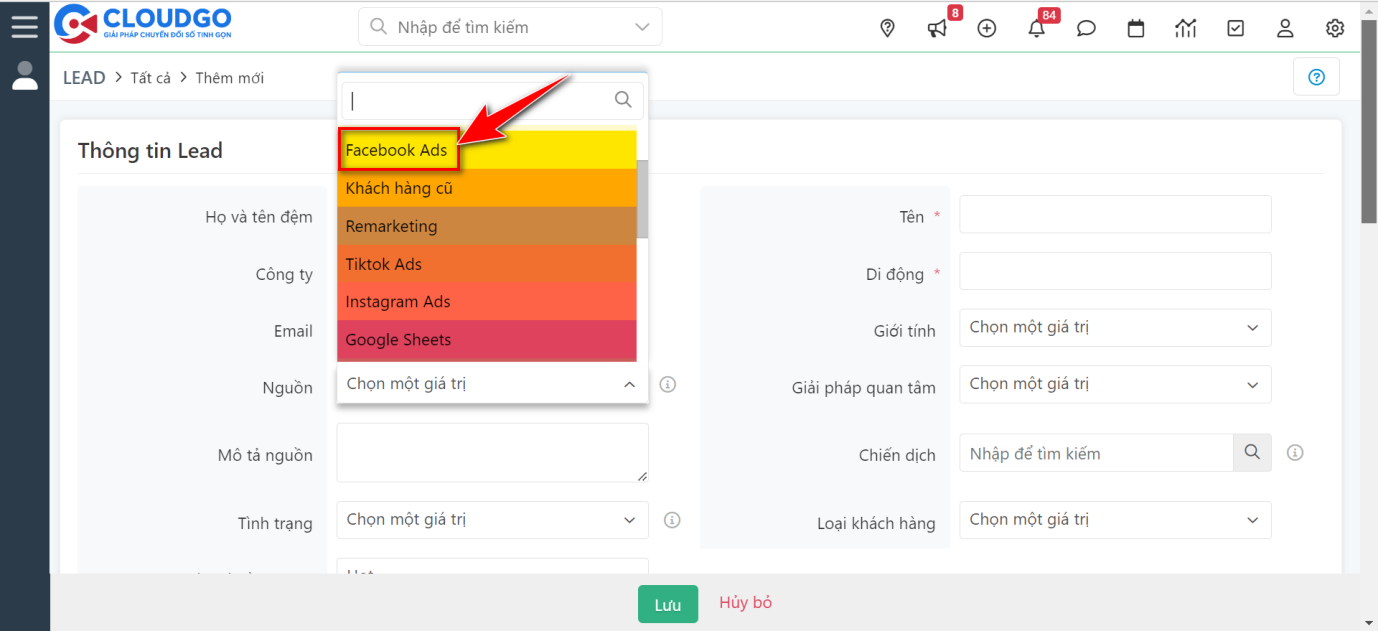Image resolution: width=1378 pixels, height=631 pixels.
Task: Click the Chiến dịch search field
Action: [x=1096, y=453]
